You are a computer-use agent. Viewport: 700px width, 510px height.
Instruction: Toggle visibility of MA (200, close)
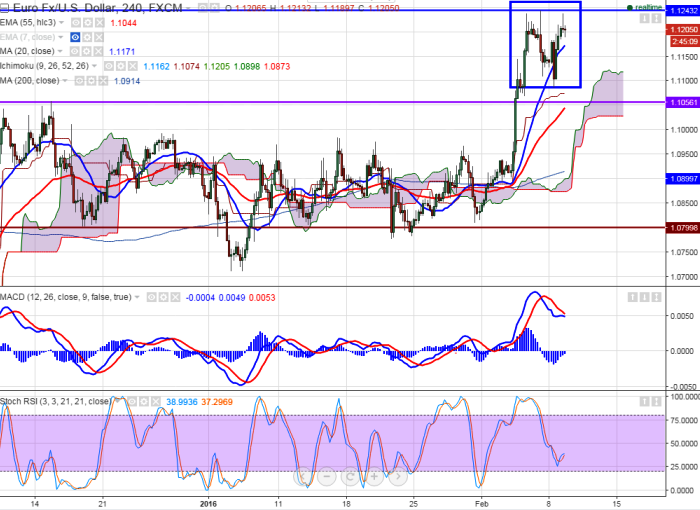click(x=79, y=81)
